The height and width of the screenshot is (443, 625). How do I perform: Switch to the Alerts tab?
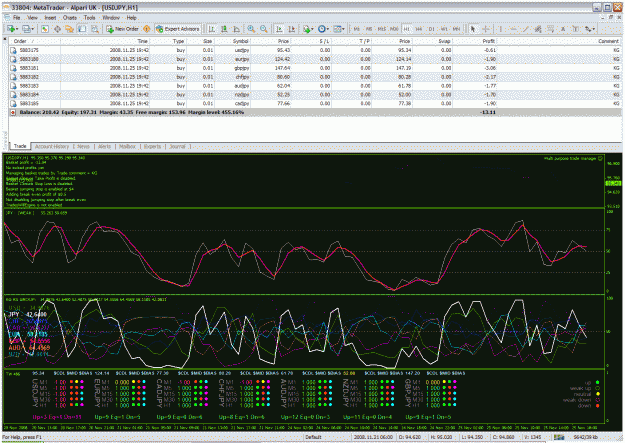point(104,146)
